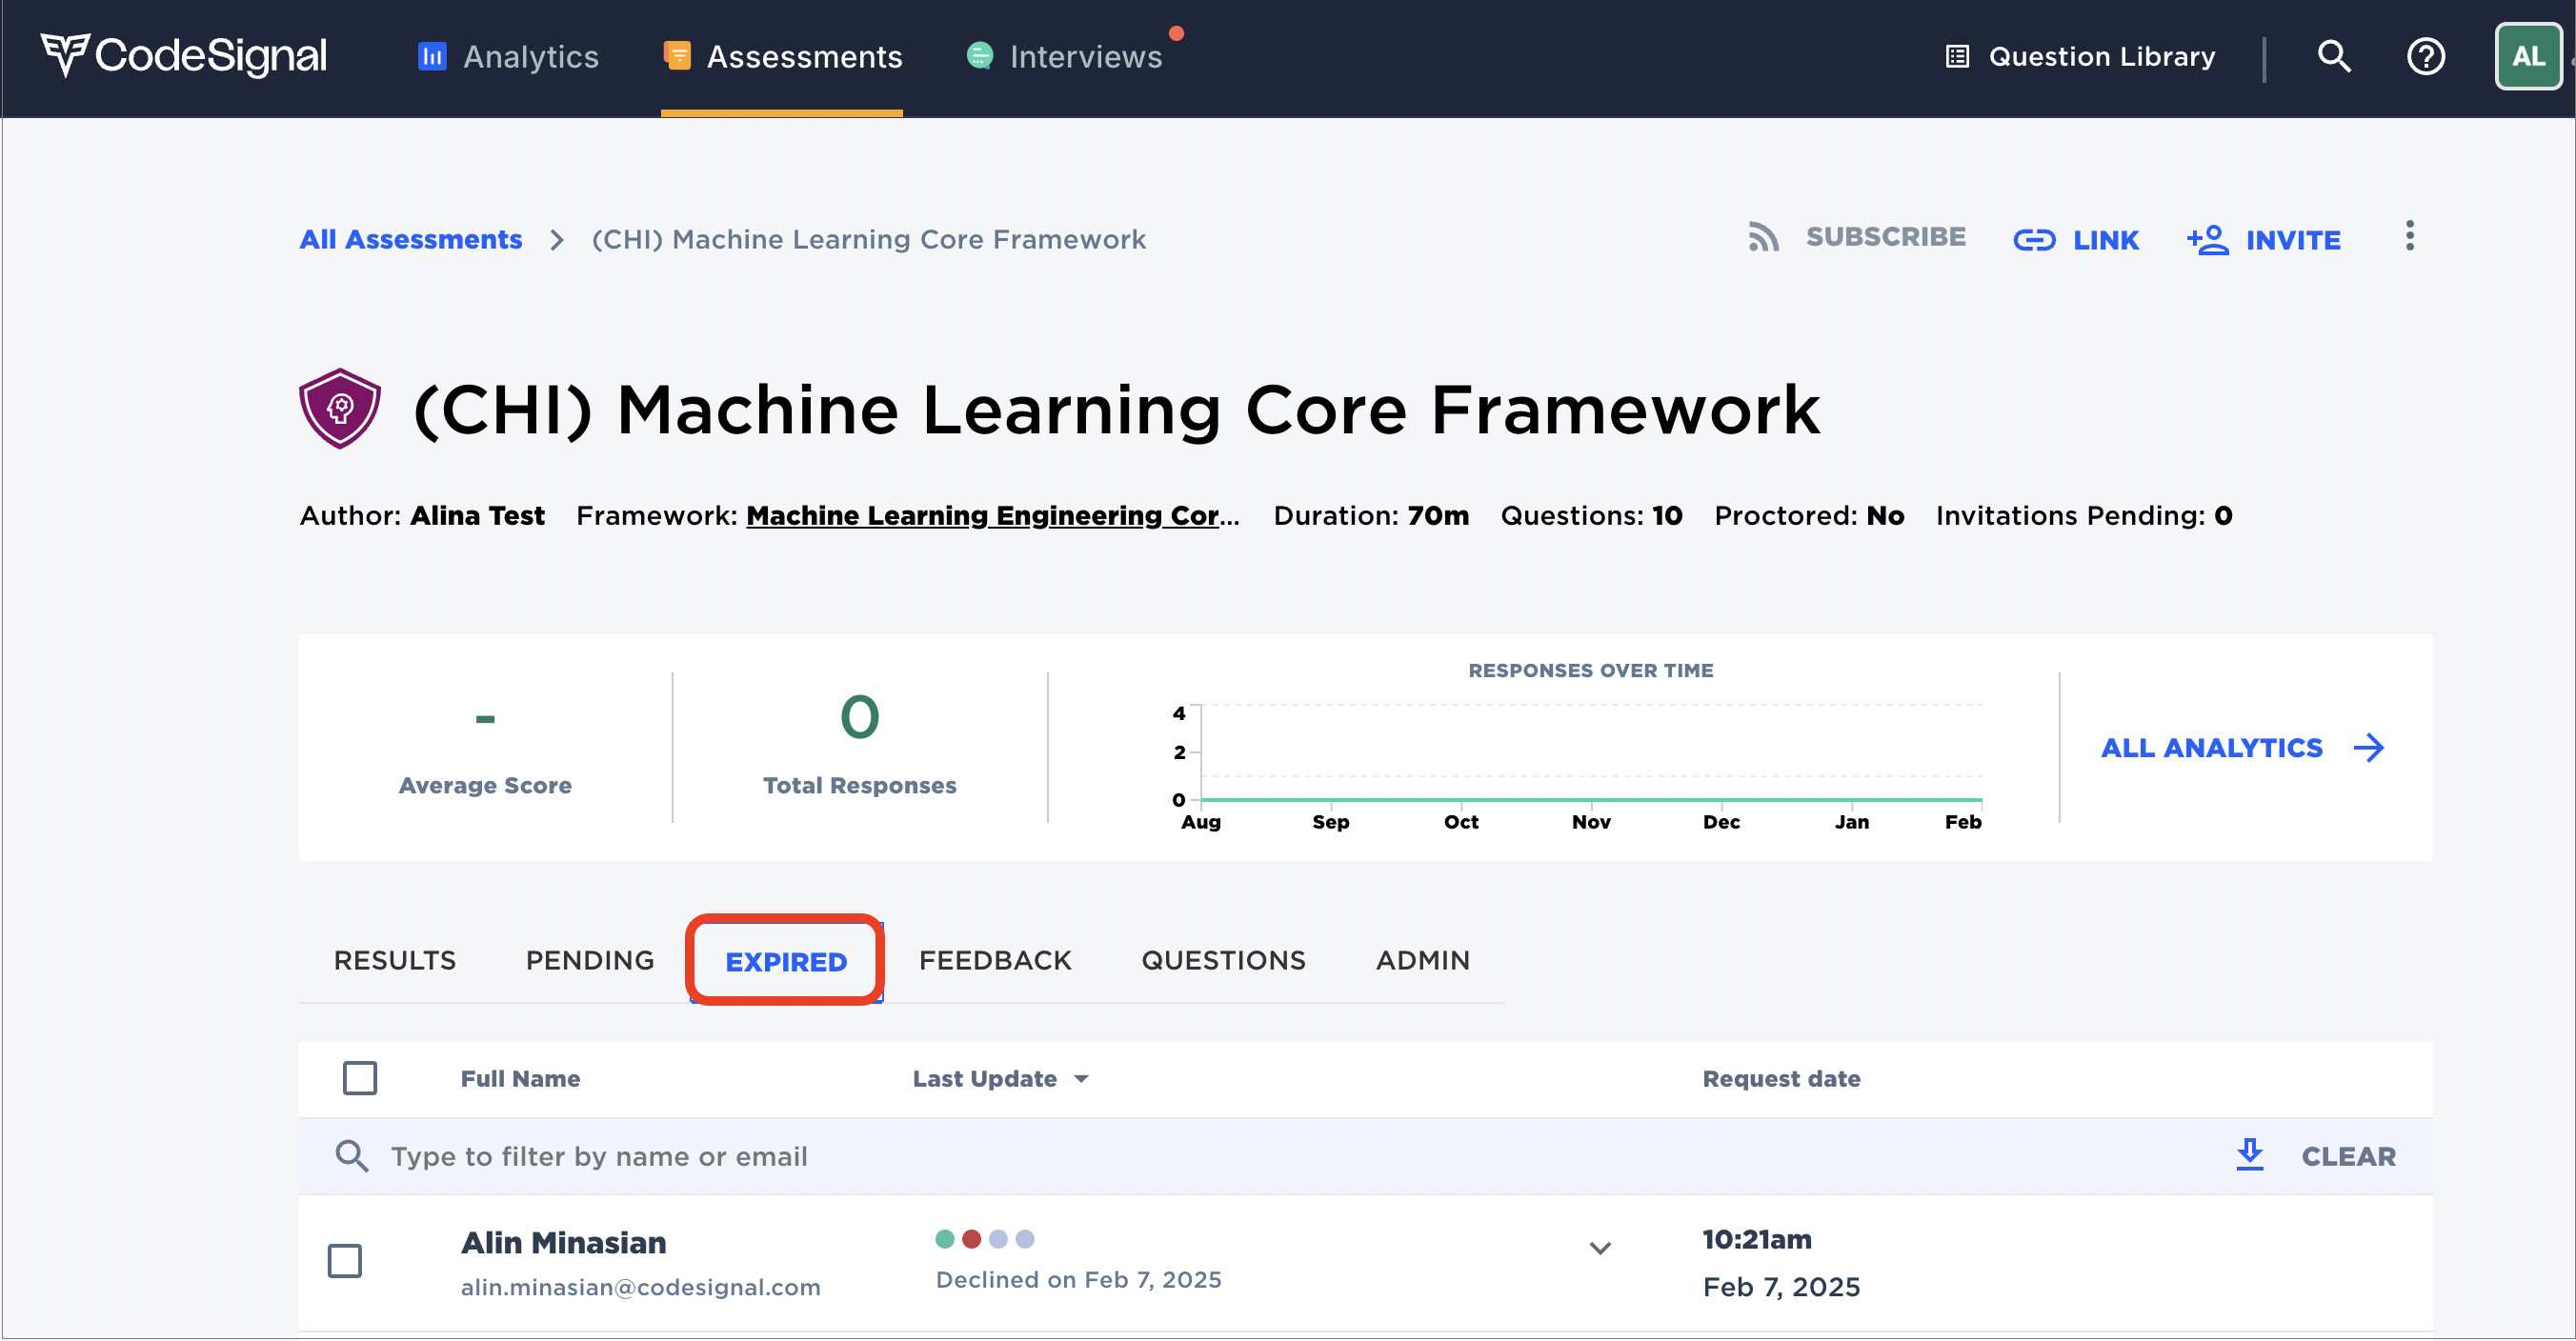This screenshot has width=2576, height=1341.
Task: Go to Analytics in the top navigation
Action: (x=508, y=57)
